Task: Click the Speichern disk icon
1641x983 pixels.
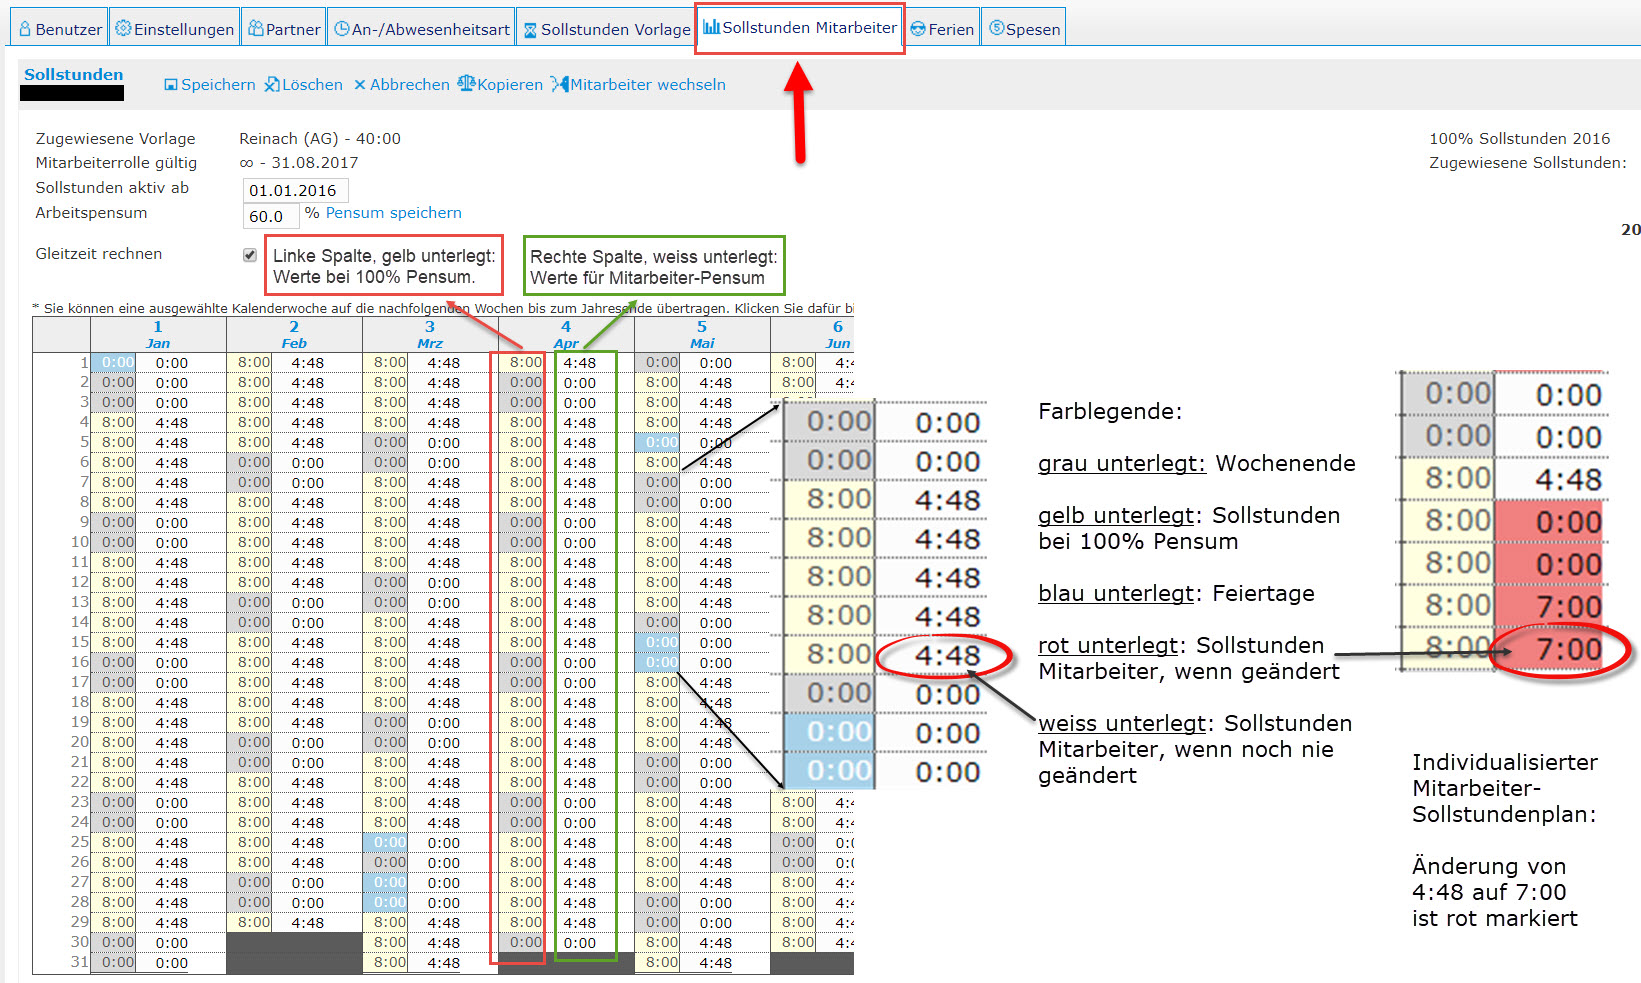Action: click(171, 85)
